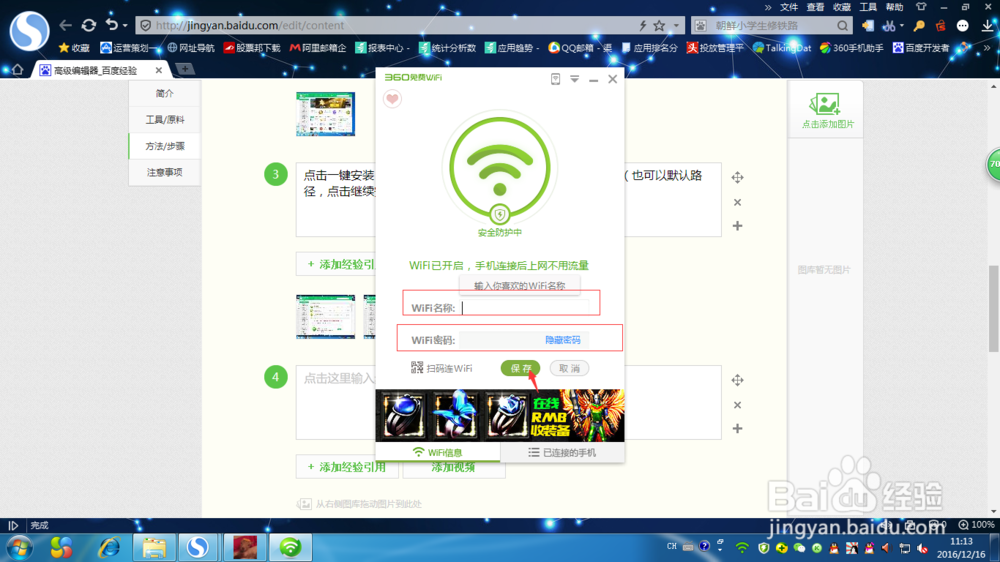Click the lightning speed-mode icon in address bar
1000x562 pixels.
coord(643,26)
